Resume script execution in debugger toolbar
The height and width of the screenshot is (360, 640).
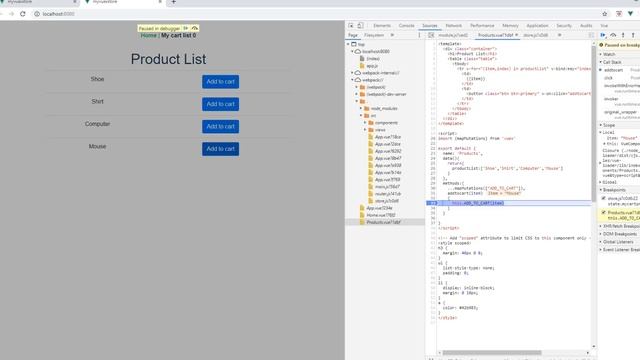(603, 35)
